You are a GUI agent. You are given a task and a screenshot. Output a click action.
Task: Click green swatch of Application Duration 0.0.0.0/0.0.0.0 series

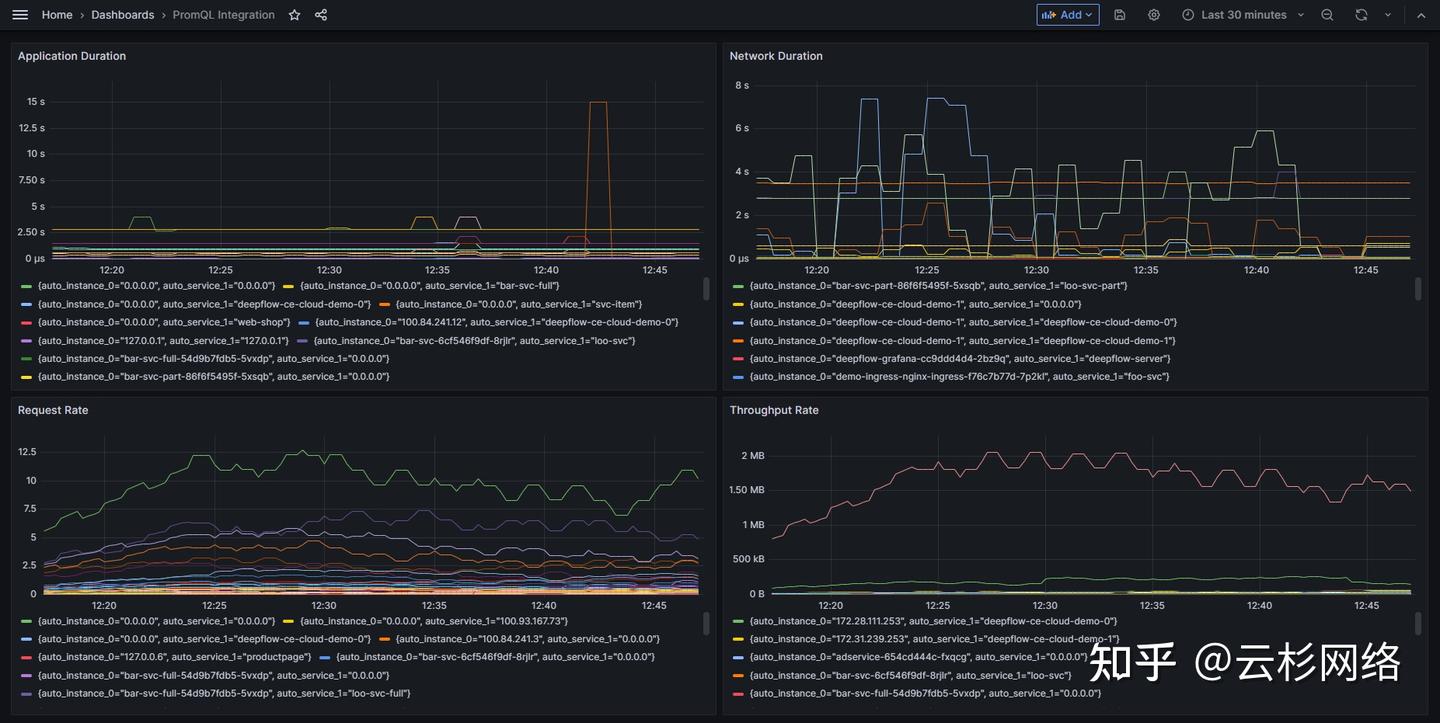point(27,286)
